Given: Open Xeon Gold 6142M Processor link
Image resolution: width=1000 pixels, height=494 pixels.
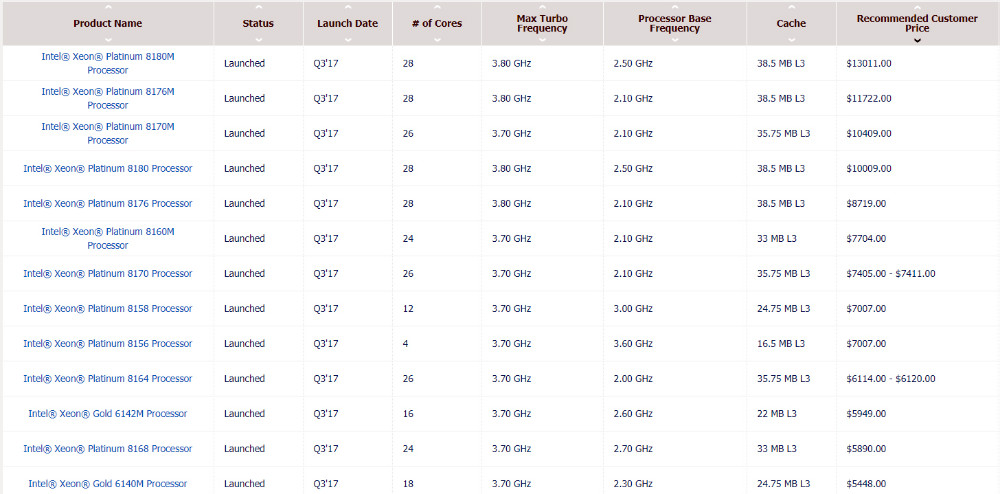Looking at the screenshot, I should (x=108, y=414).
